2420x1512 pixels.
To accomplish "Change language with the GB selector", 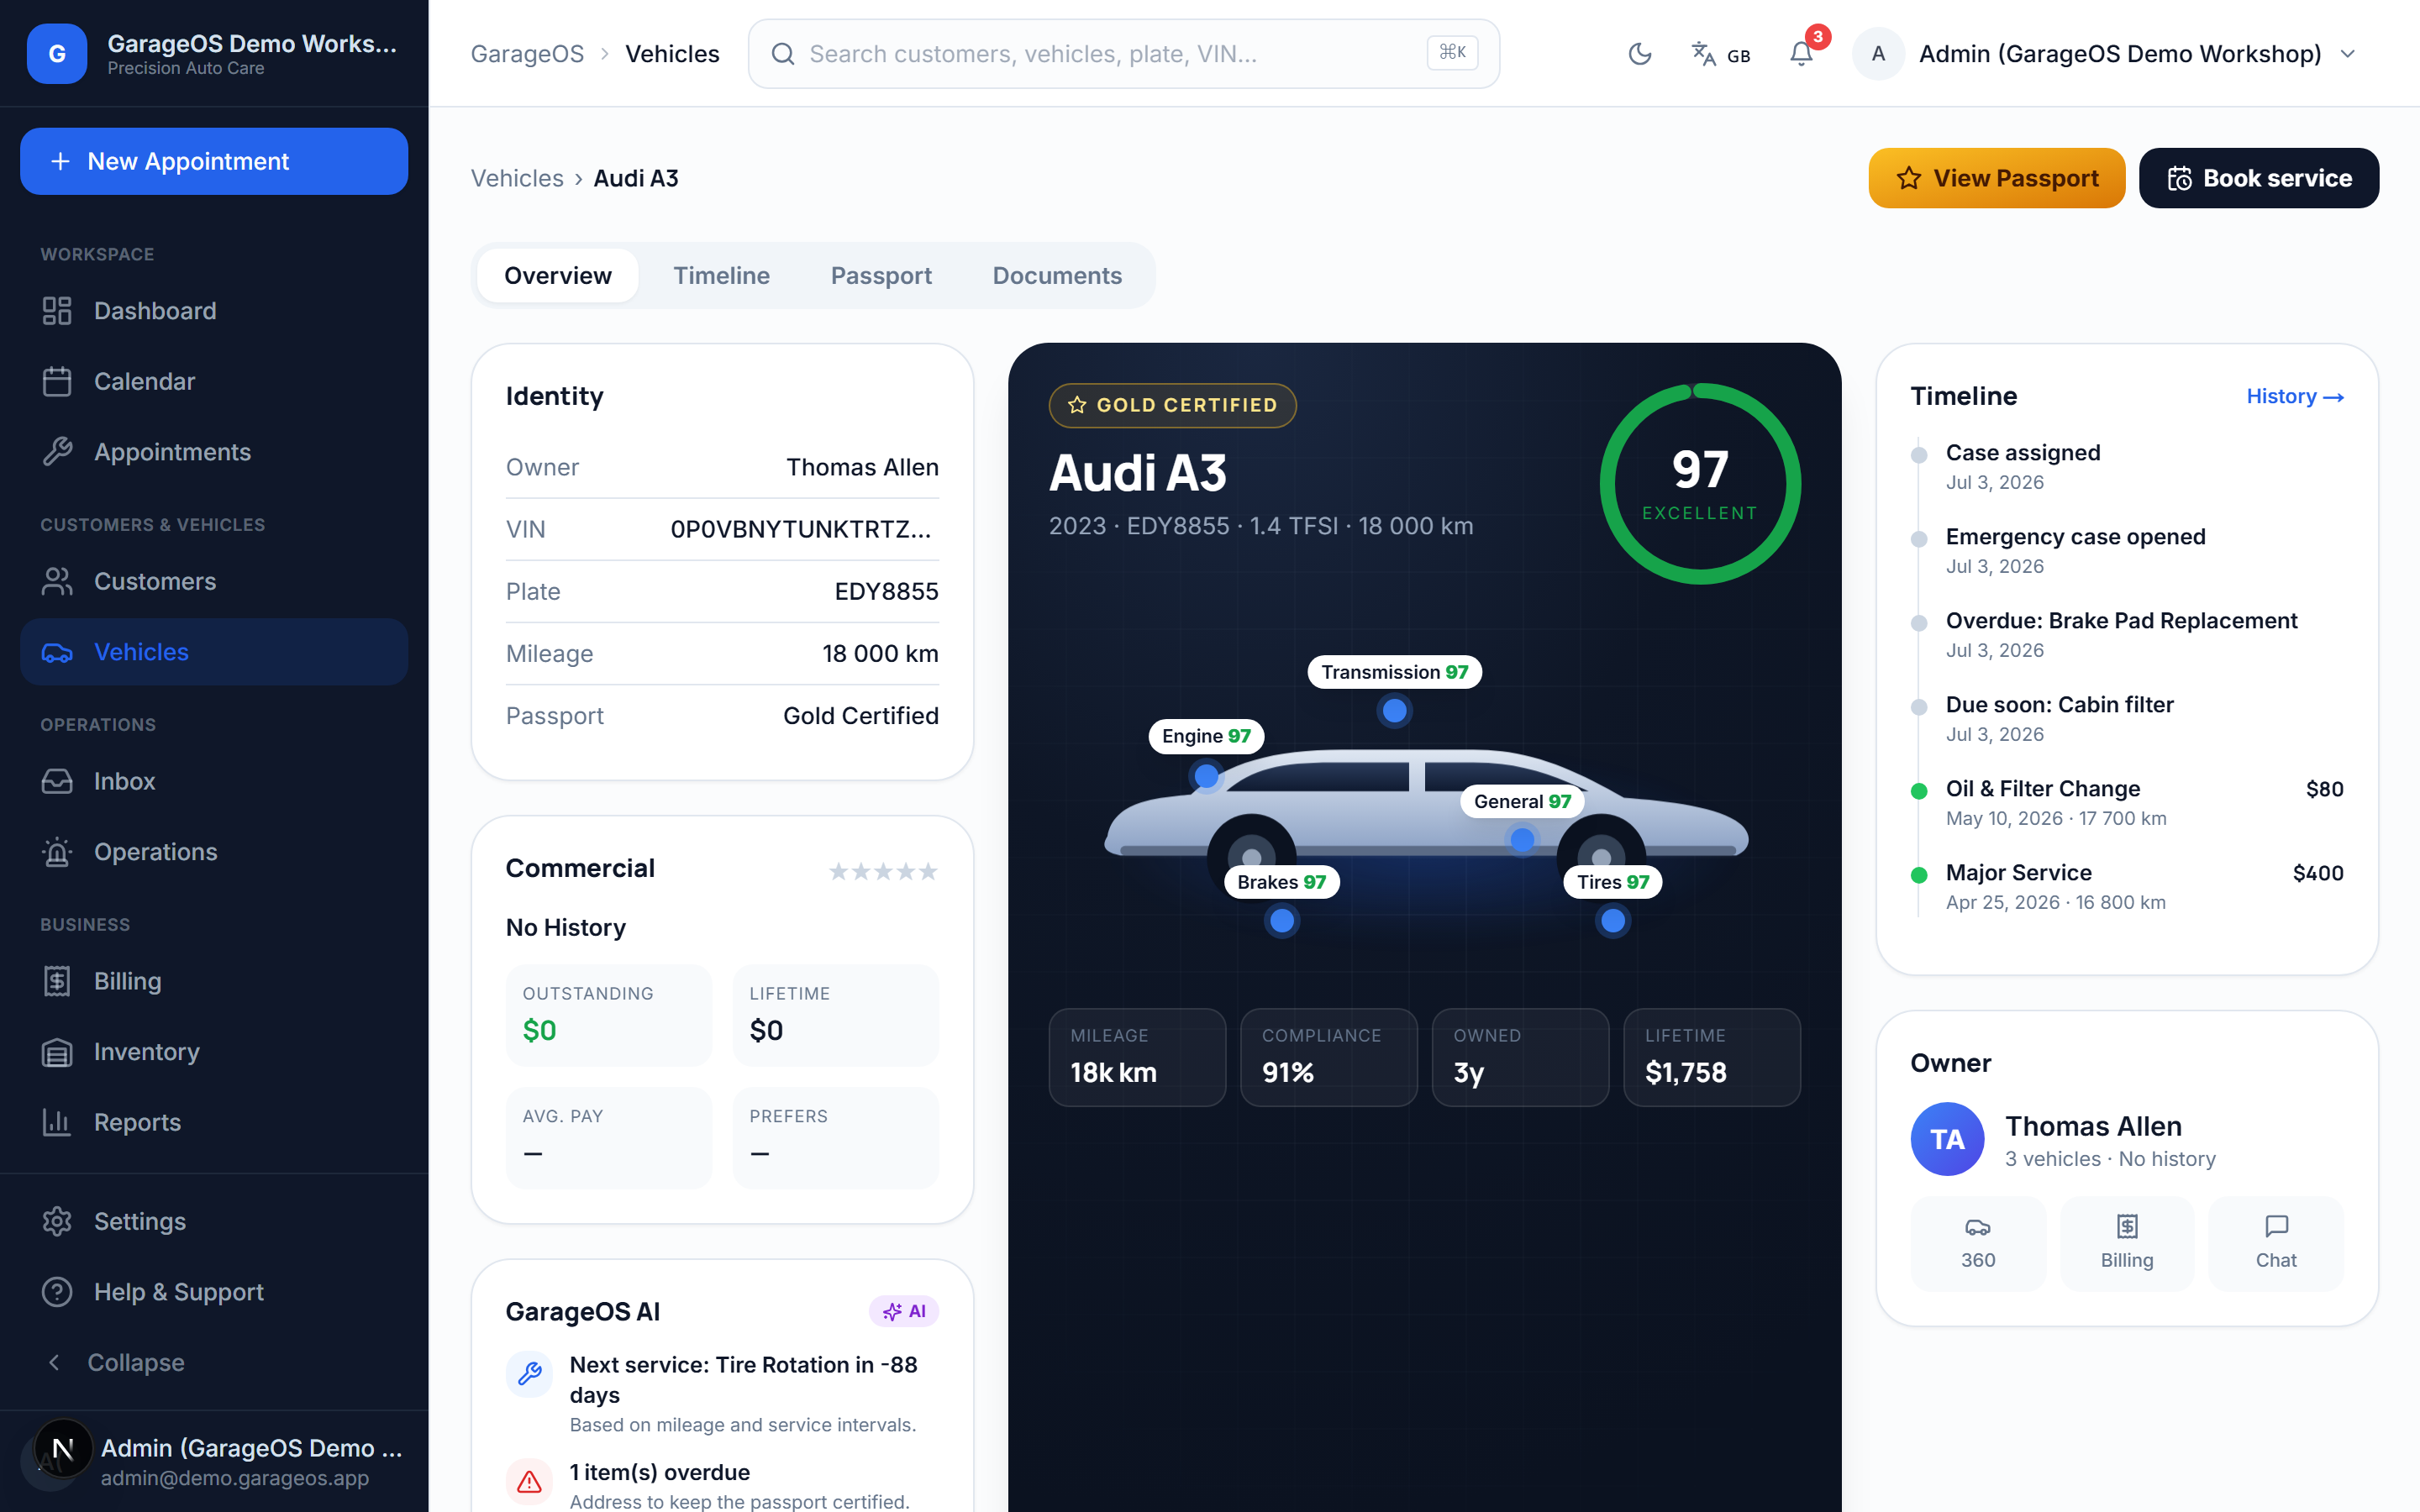I will pyautogui.click(x=1720, y=54).
